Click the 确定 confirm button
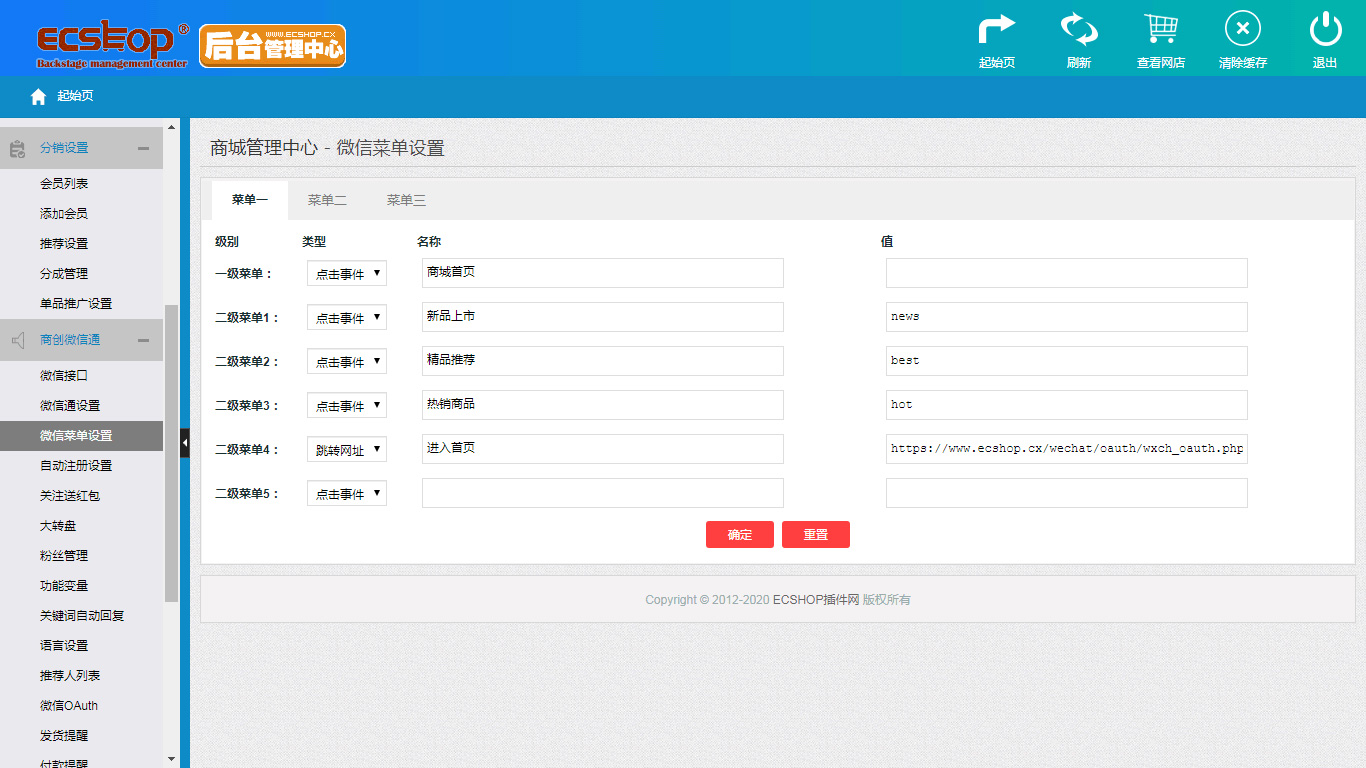Screen dimensions: 1366x768 pos(740,534)
